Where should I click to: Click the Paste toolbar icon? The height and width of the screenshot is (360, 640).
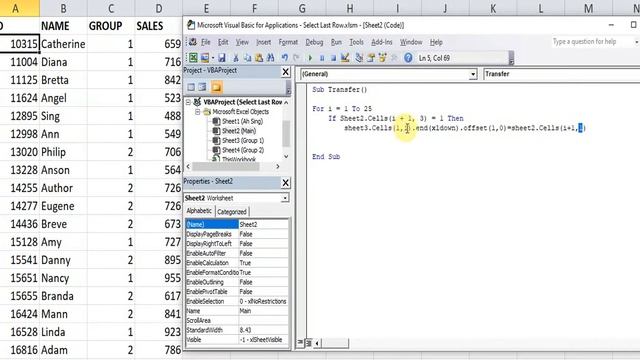[x=259, y=58]
